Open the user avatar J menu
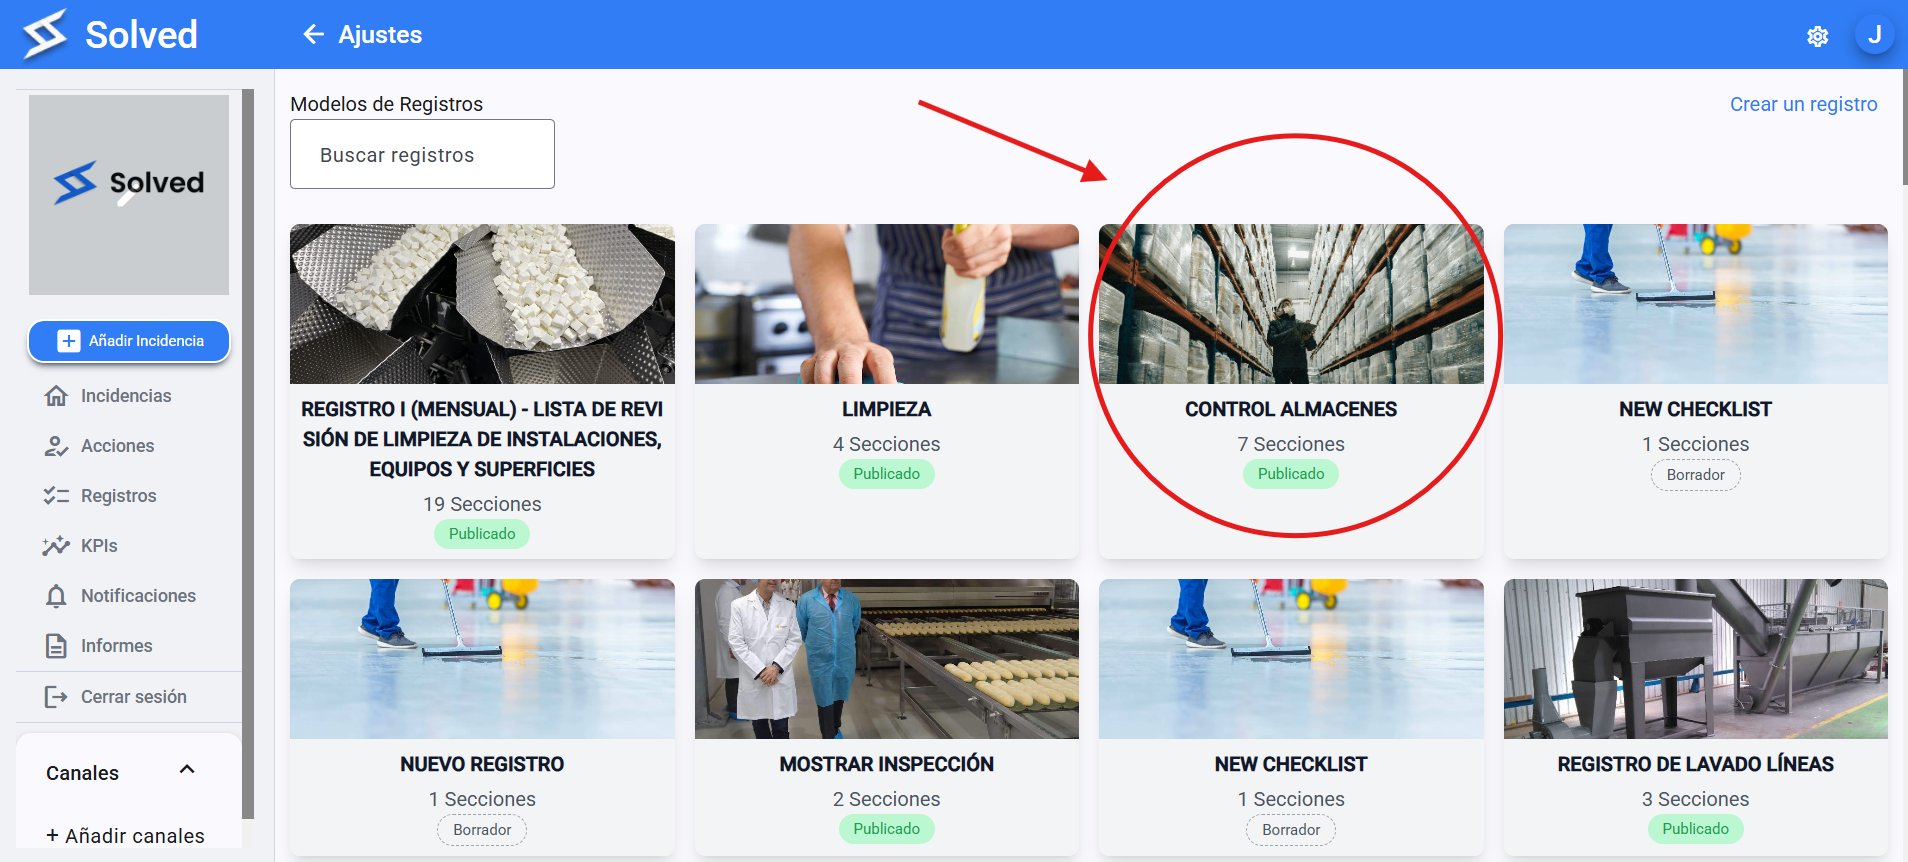The image size is (1908, 862). tap(1874, 35)
